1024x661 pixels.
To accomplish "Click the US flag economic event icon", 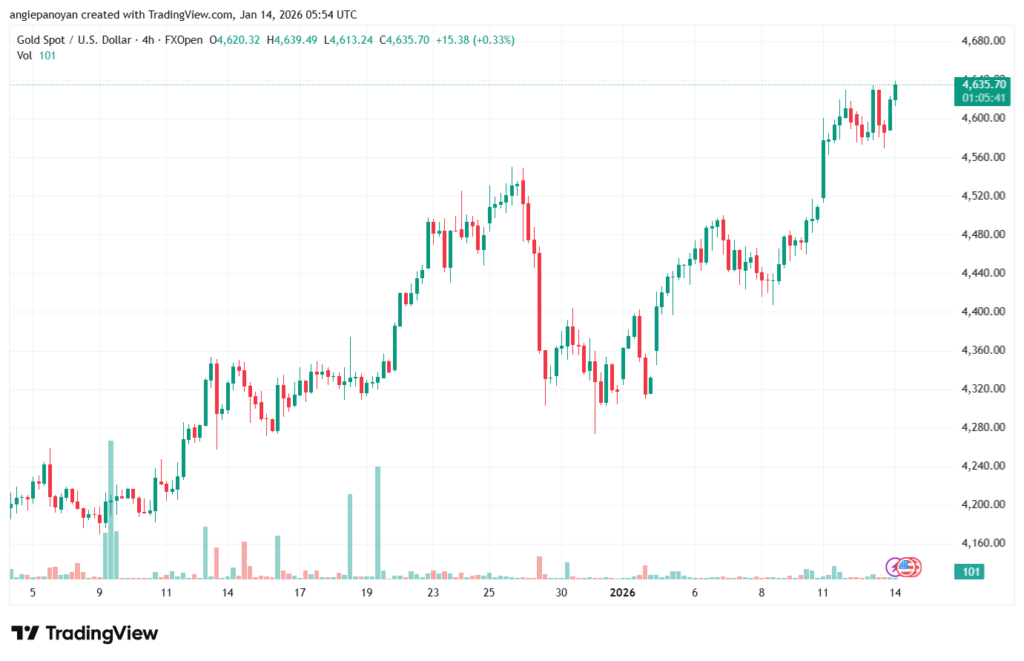I will 908,567.
